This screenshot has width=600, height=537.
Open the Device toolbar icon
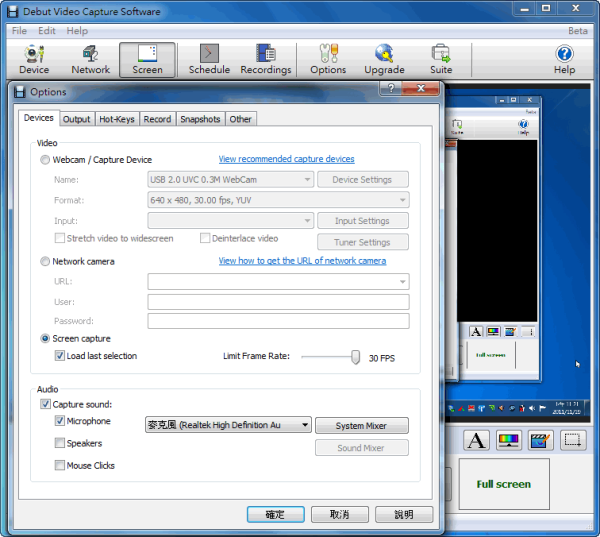coord(34,60)
